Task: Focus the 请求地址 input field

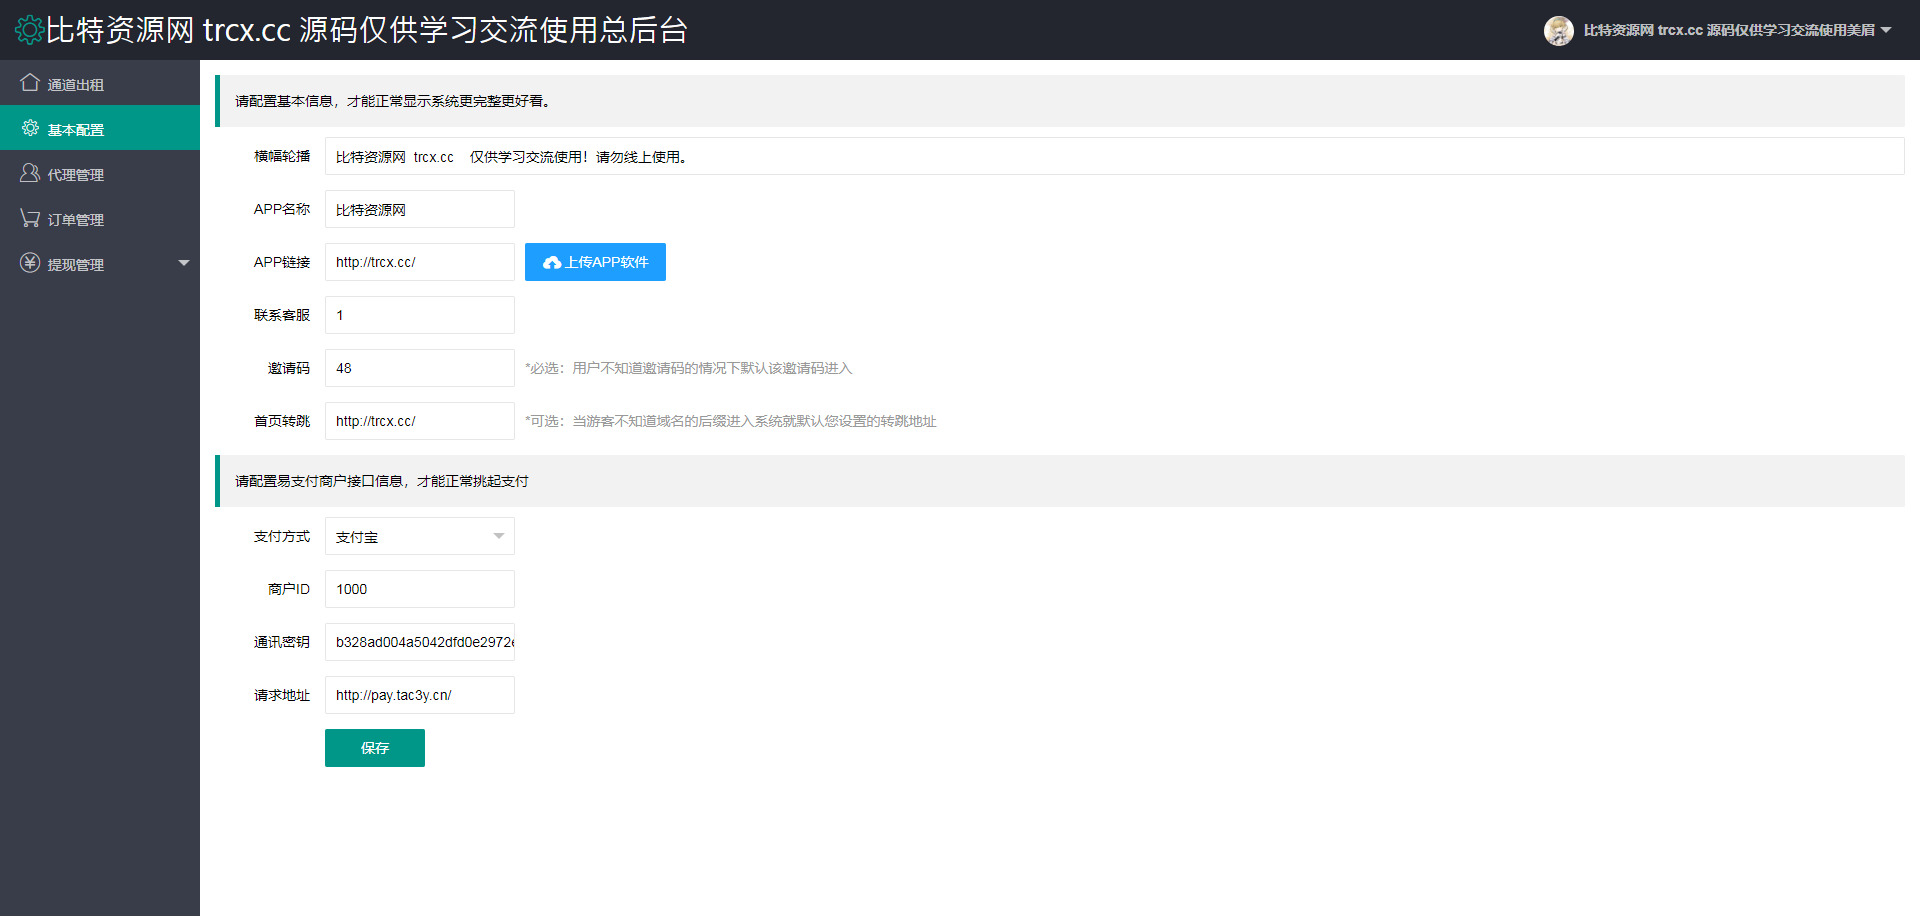Action: (x=420, y=695)
